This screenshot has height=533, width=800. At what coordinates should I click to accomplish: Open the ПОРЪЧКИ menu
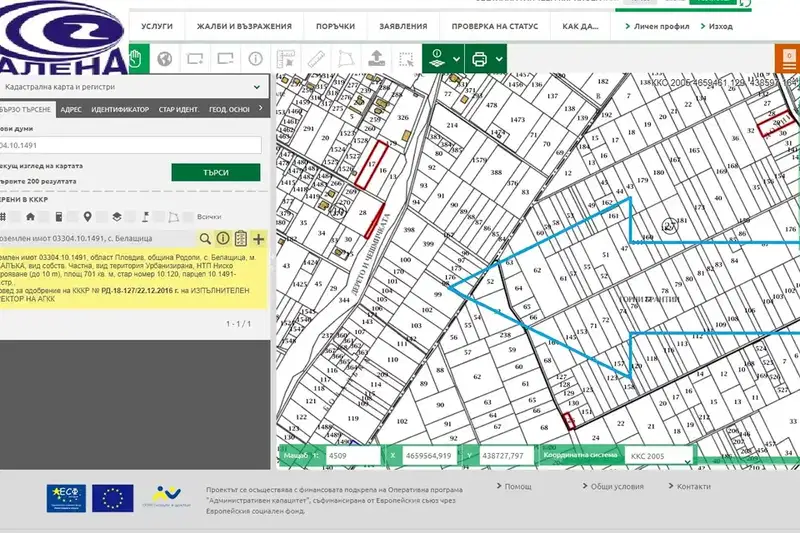tap(335, 27)
